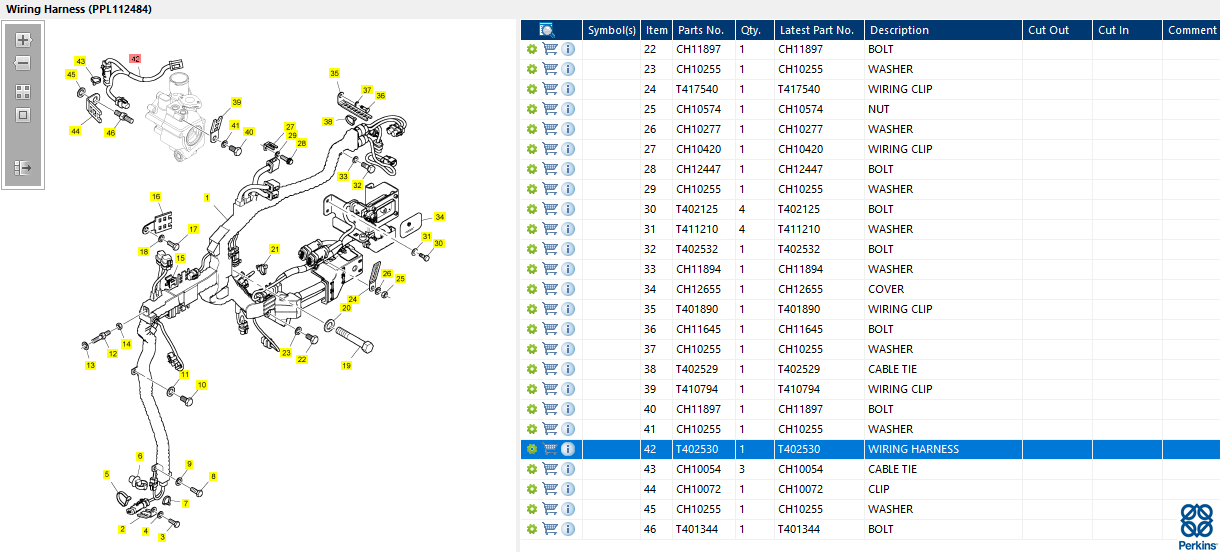Viewport: 1220px width, 552px height.
Task: Click green gear icon for item 27
Action: coord(532,149)
